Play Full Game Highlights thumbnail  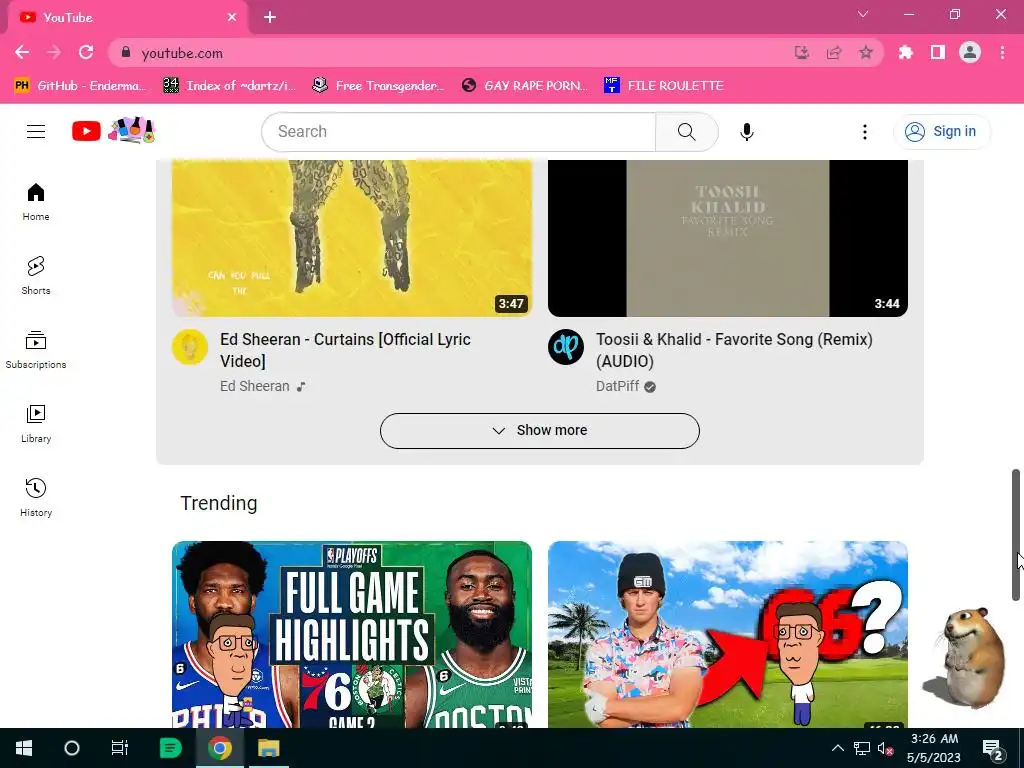tap(351, 634)
